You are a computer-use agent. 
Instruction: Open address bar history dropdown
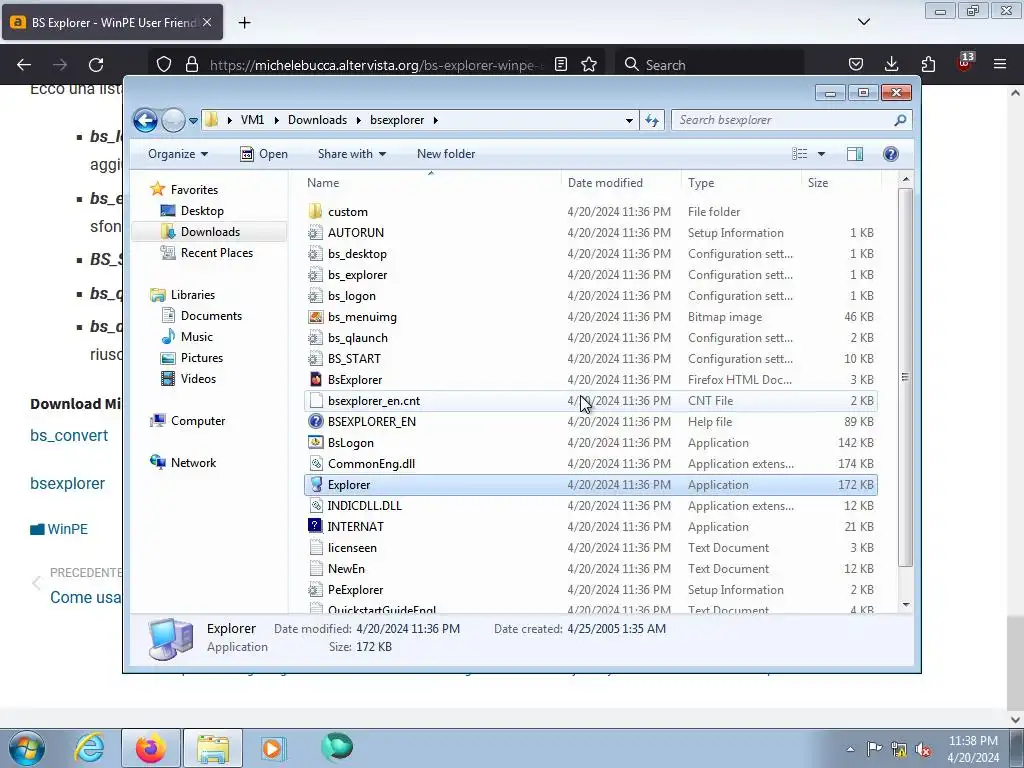(629, 120)
